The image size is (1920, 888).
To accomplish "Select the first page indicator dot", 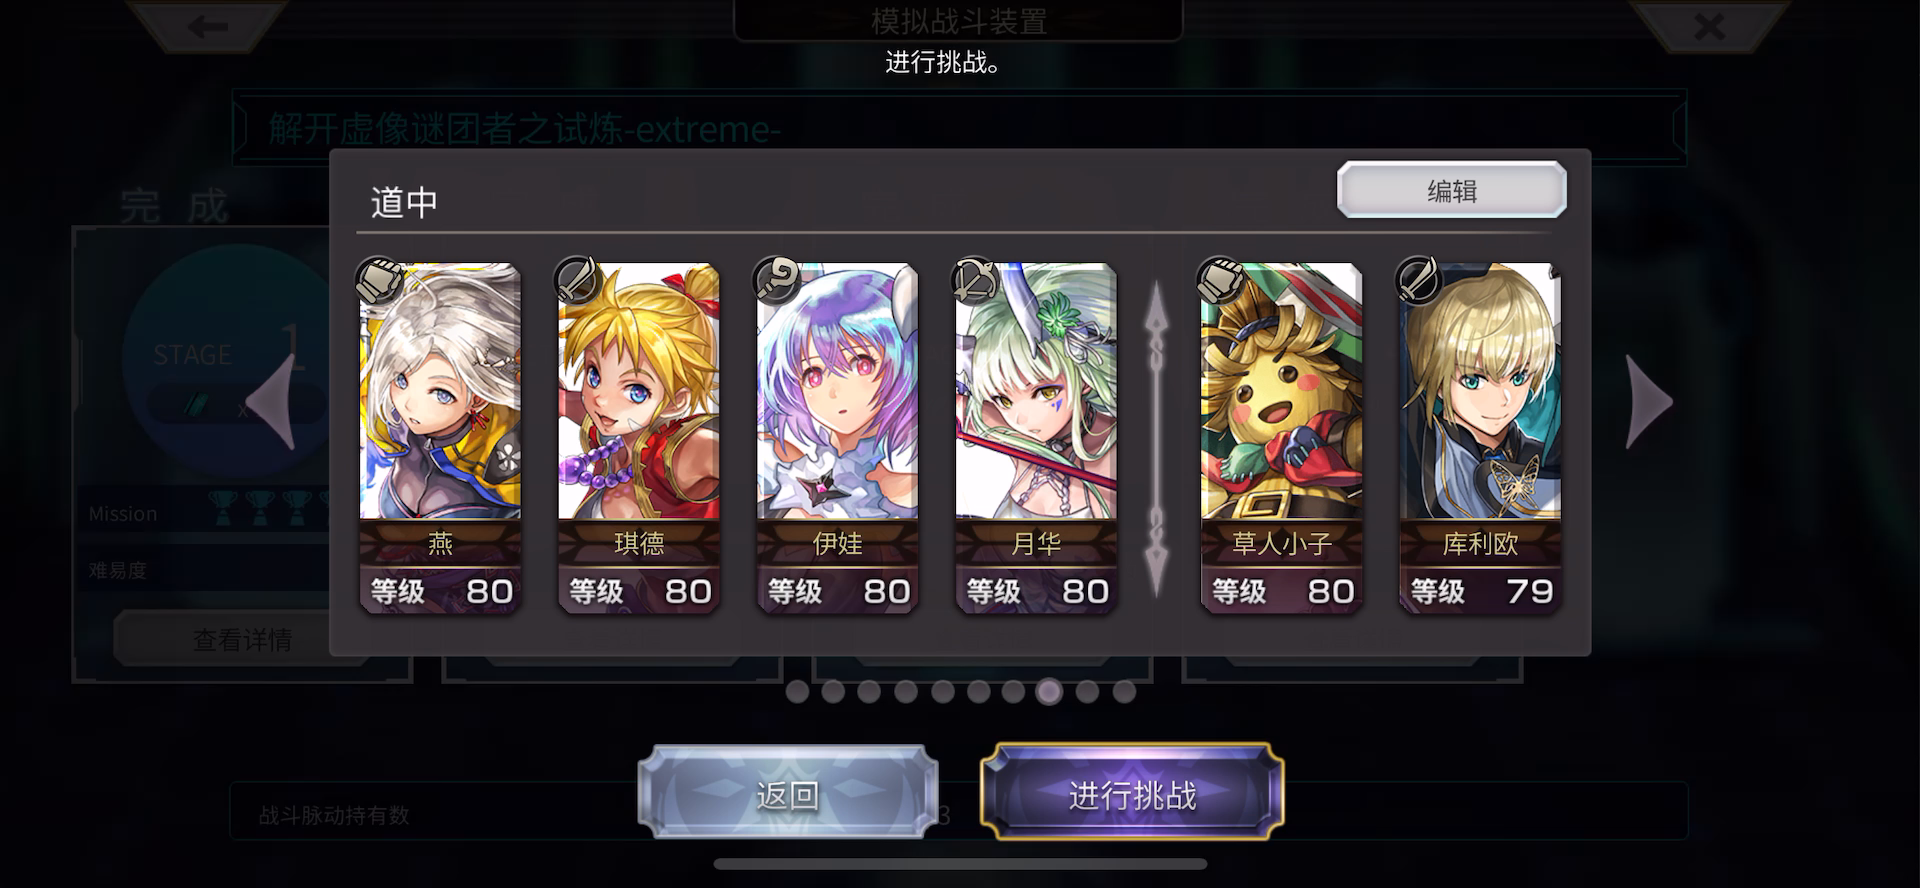I will pos(797,691).
